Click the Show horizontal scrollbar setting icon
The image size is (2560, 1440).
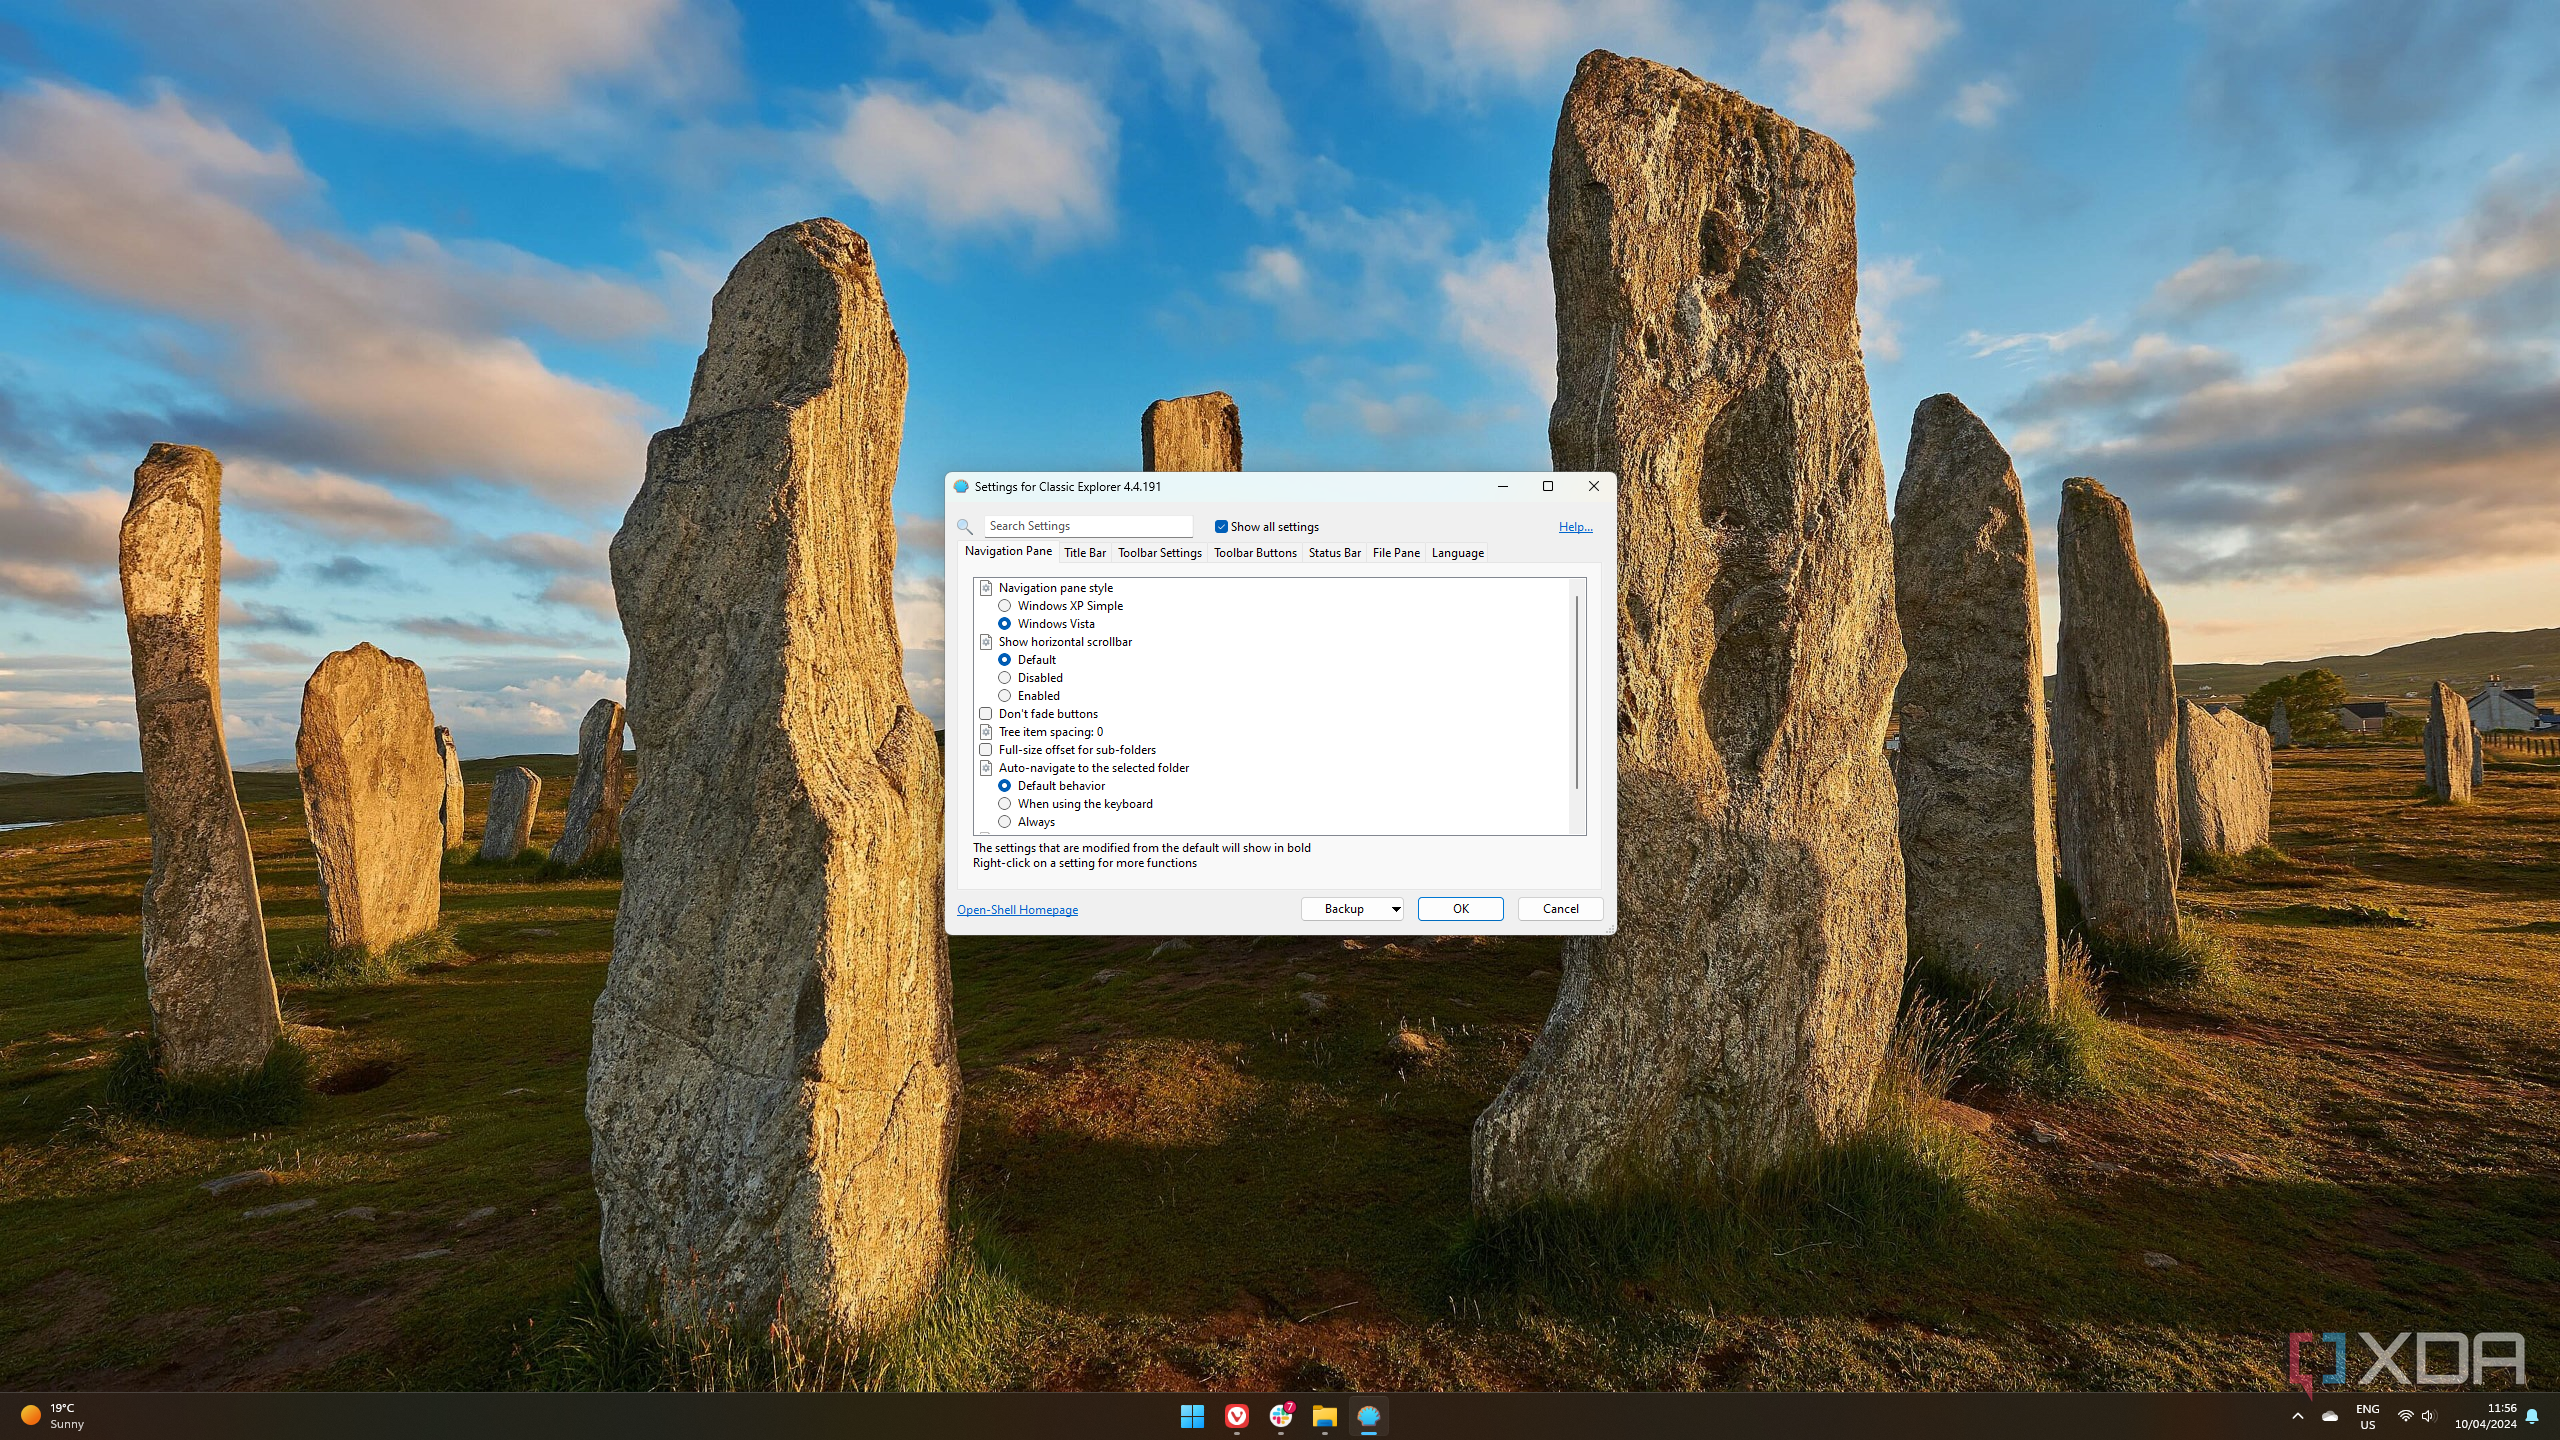pos(986,642)
